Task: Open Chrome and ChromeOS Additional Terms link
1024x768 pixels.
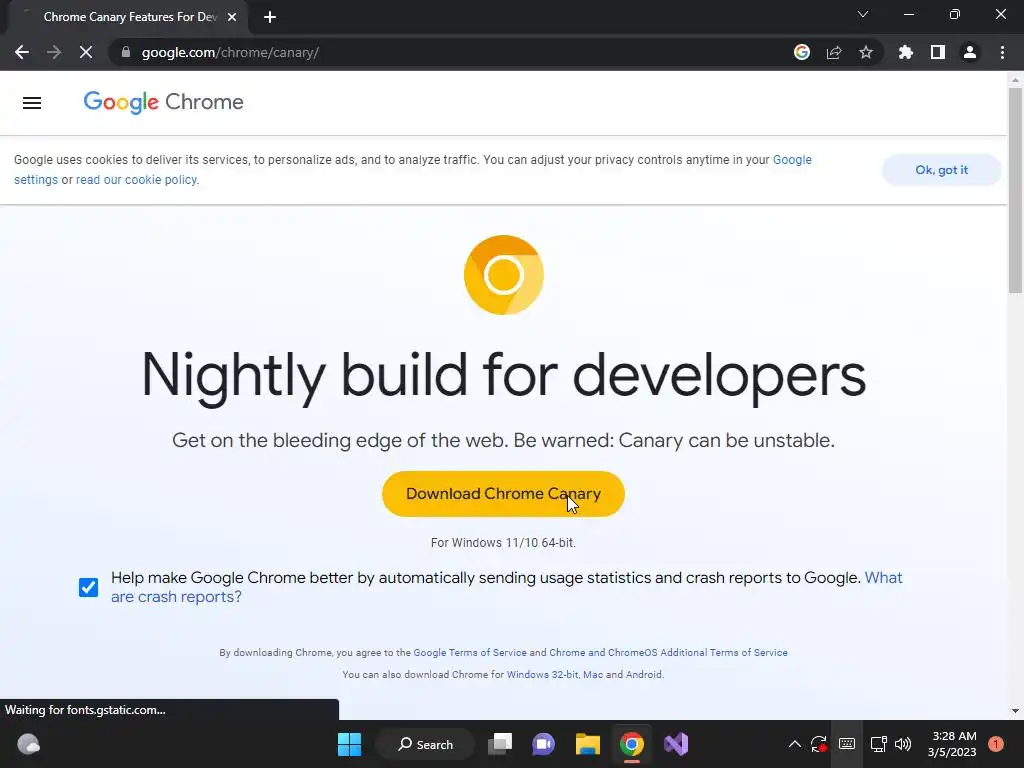Action: click(x=668, y=652)
